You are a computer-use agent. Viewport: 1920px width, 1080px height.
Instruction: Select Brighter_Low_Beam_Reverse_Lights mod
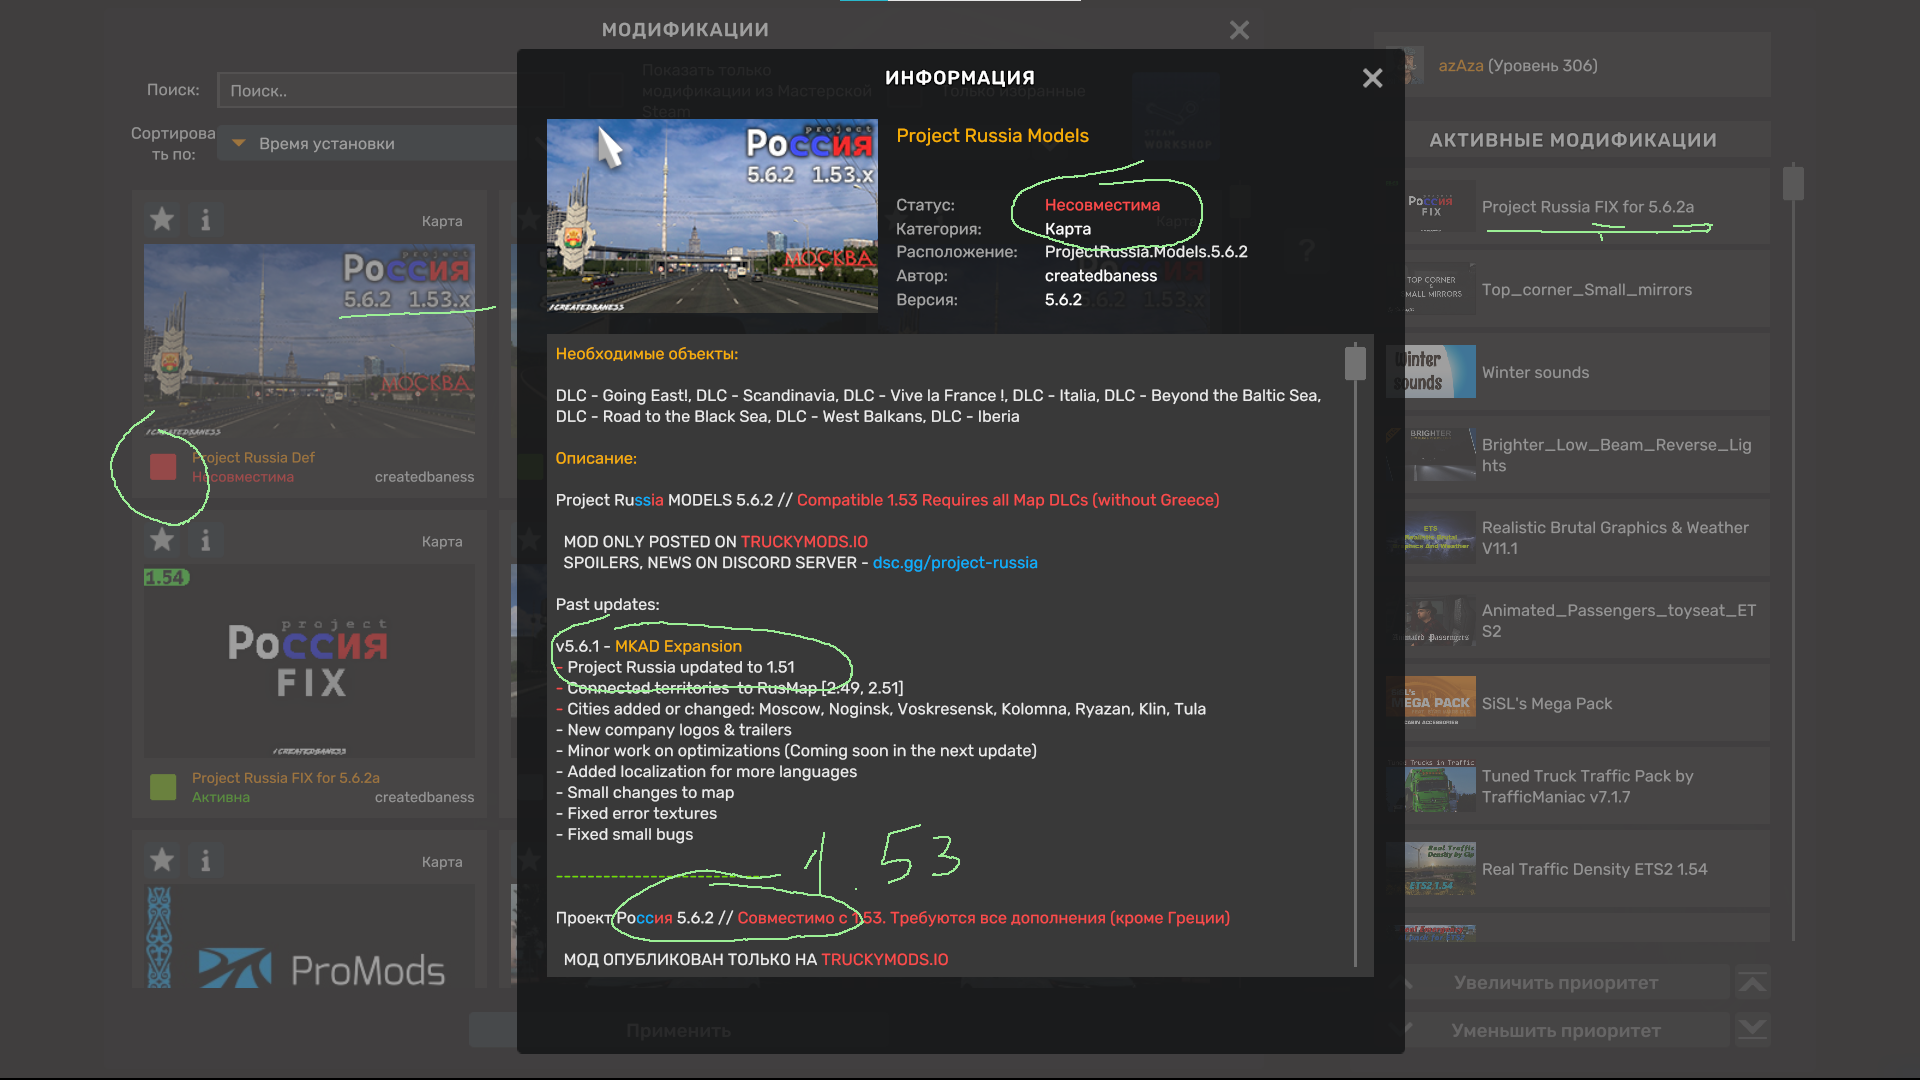(1578, 455)
